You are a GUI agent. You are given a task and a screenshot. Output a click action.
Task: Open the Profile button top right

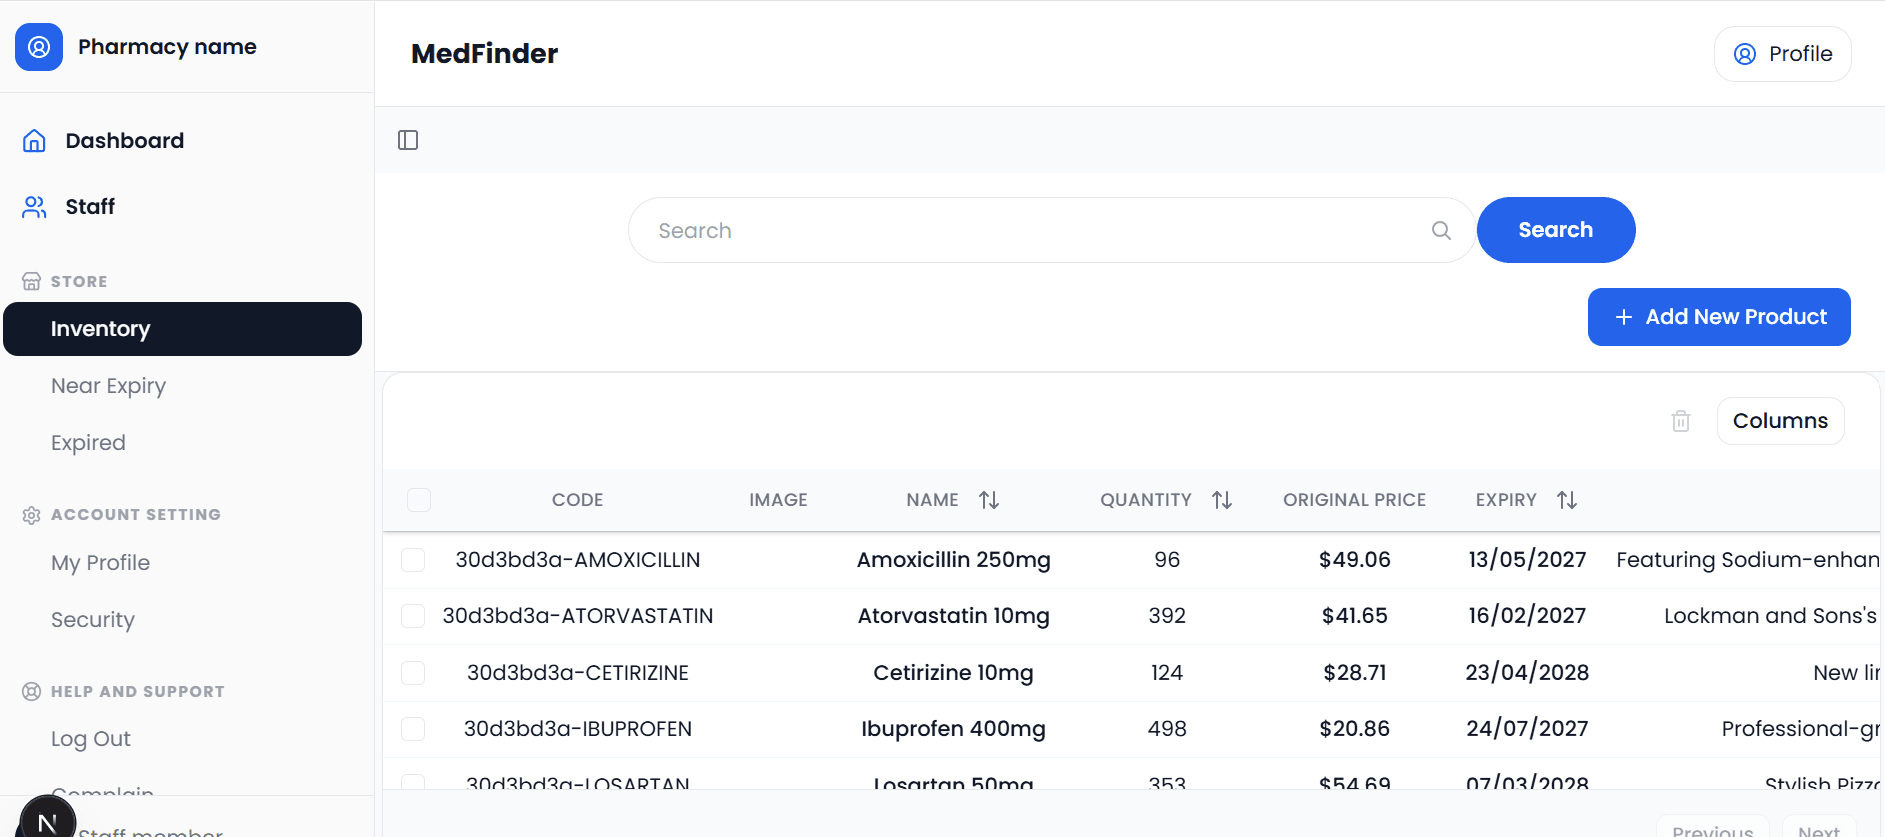click(x=1782, y=54)
